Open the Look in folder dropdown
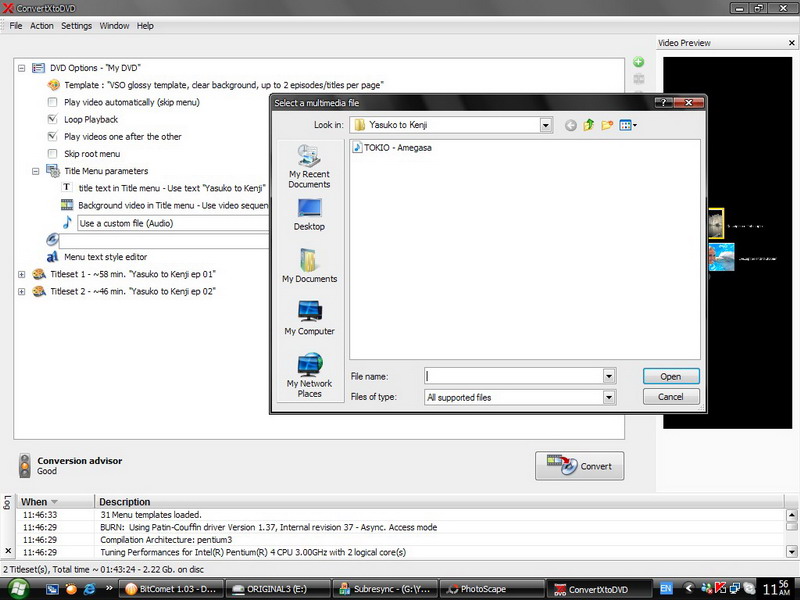 click(545, 125)
